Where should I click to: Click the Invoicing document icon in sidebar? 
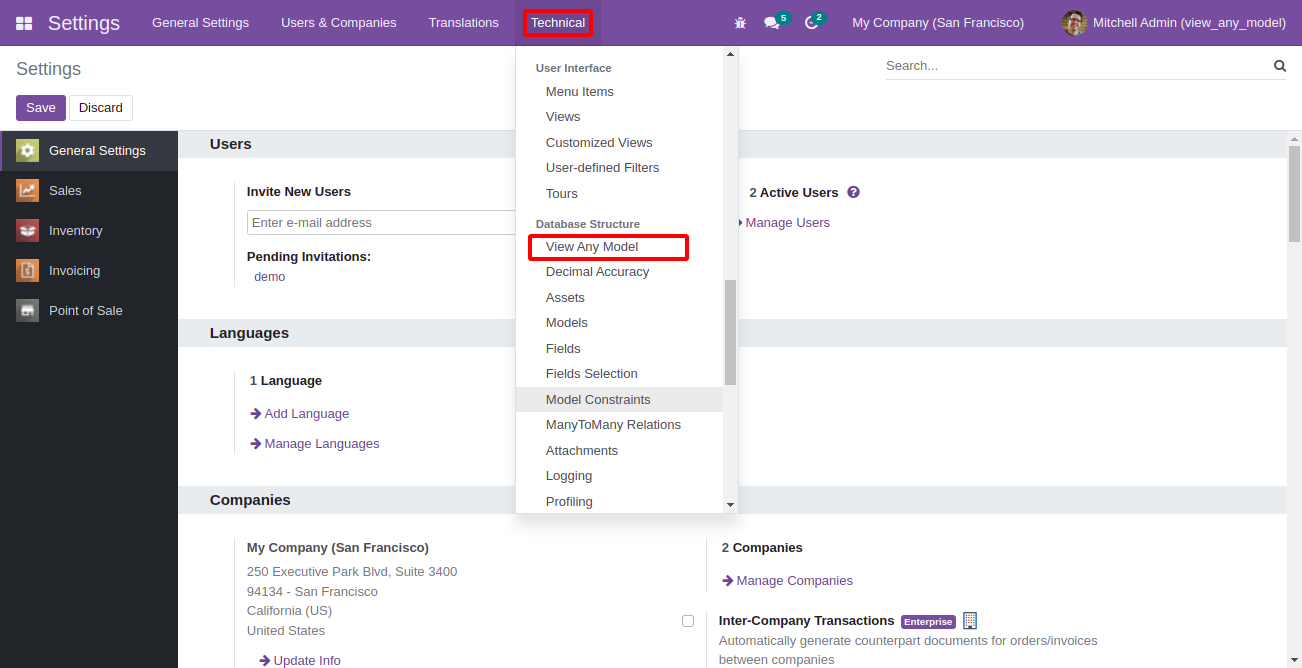pos(28,271)
